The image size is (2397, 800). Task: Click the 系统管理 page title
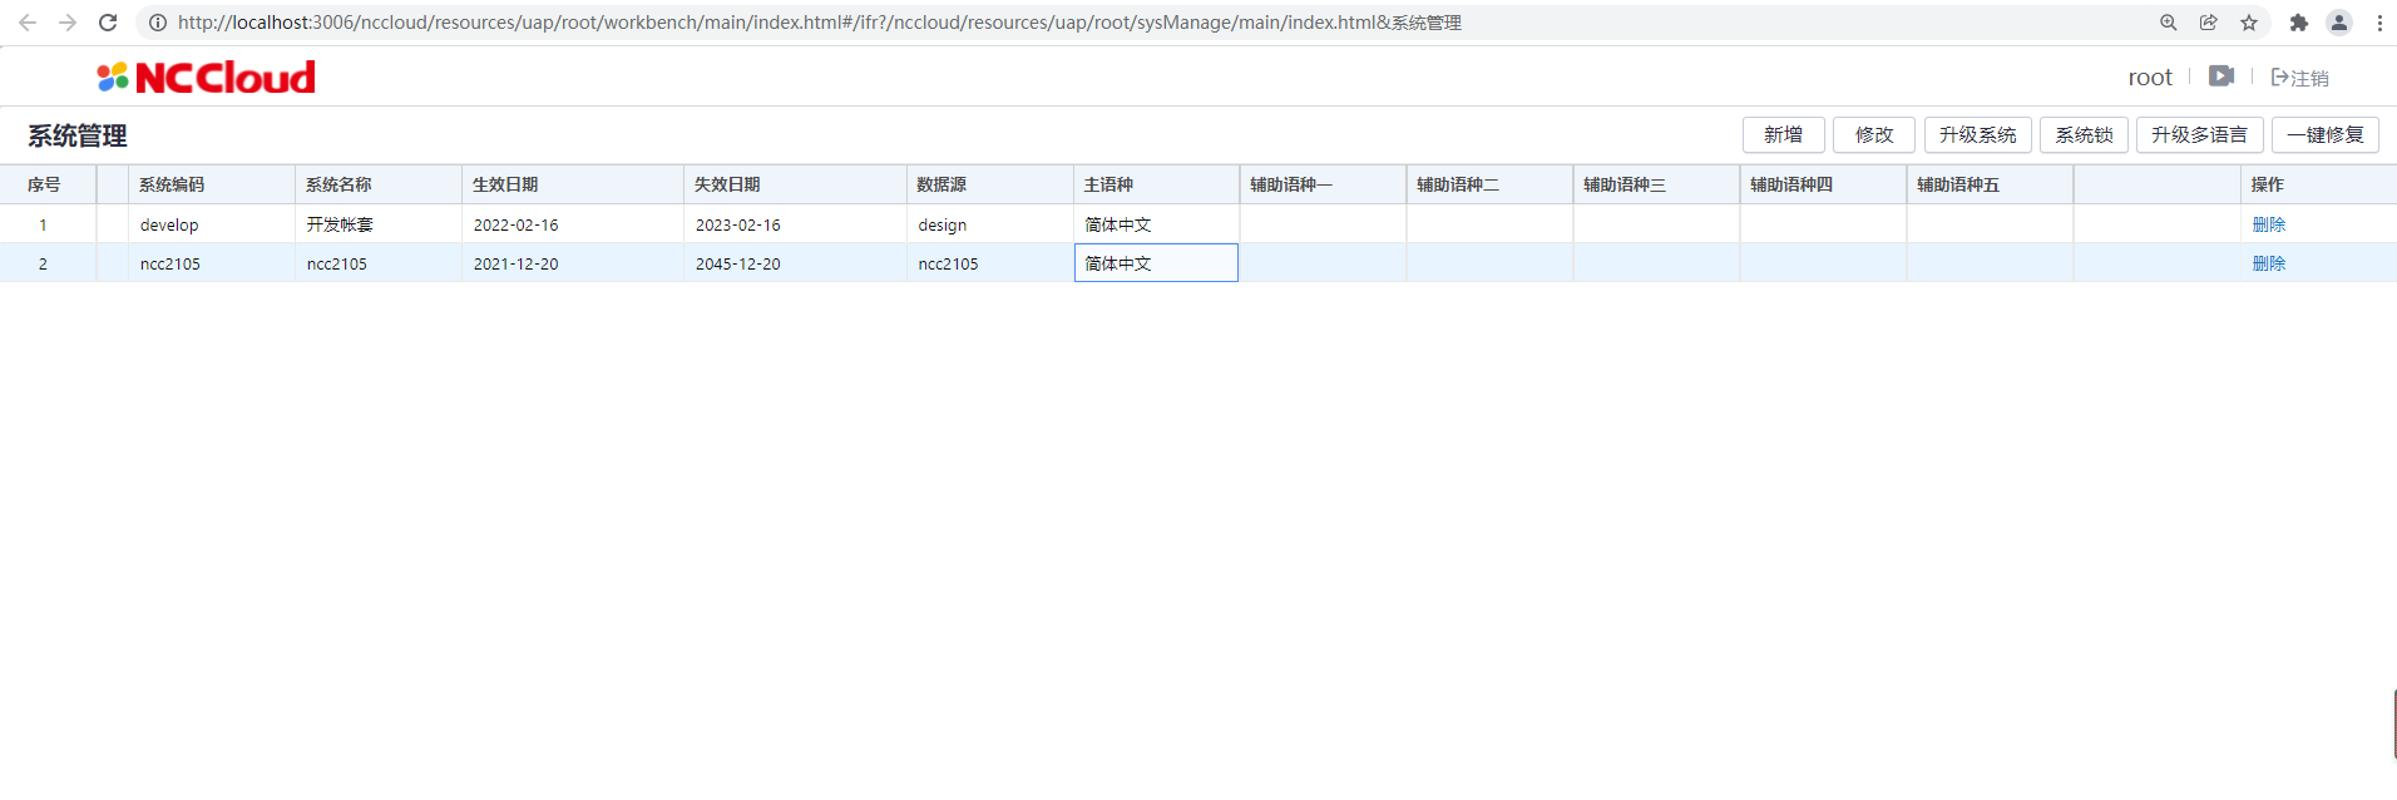(x=77, y=136)
